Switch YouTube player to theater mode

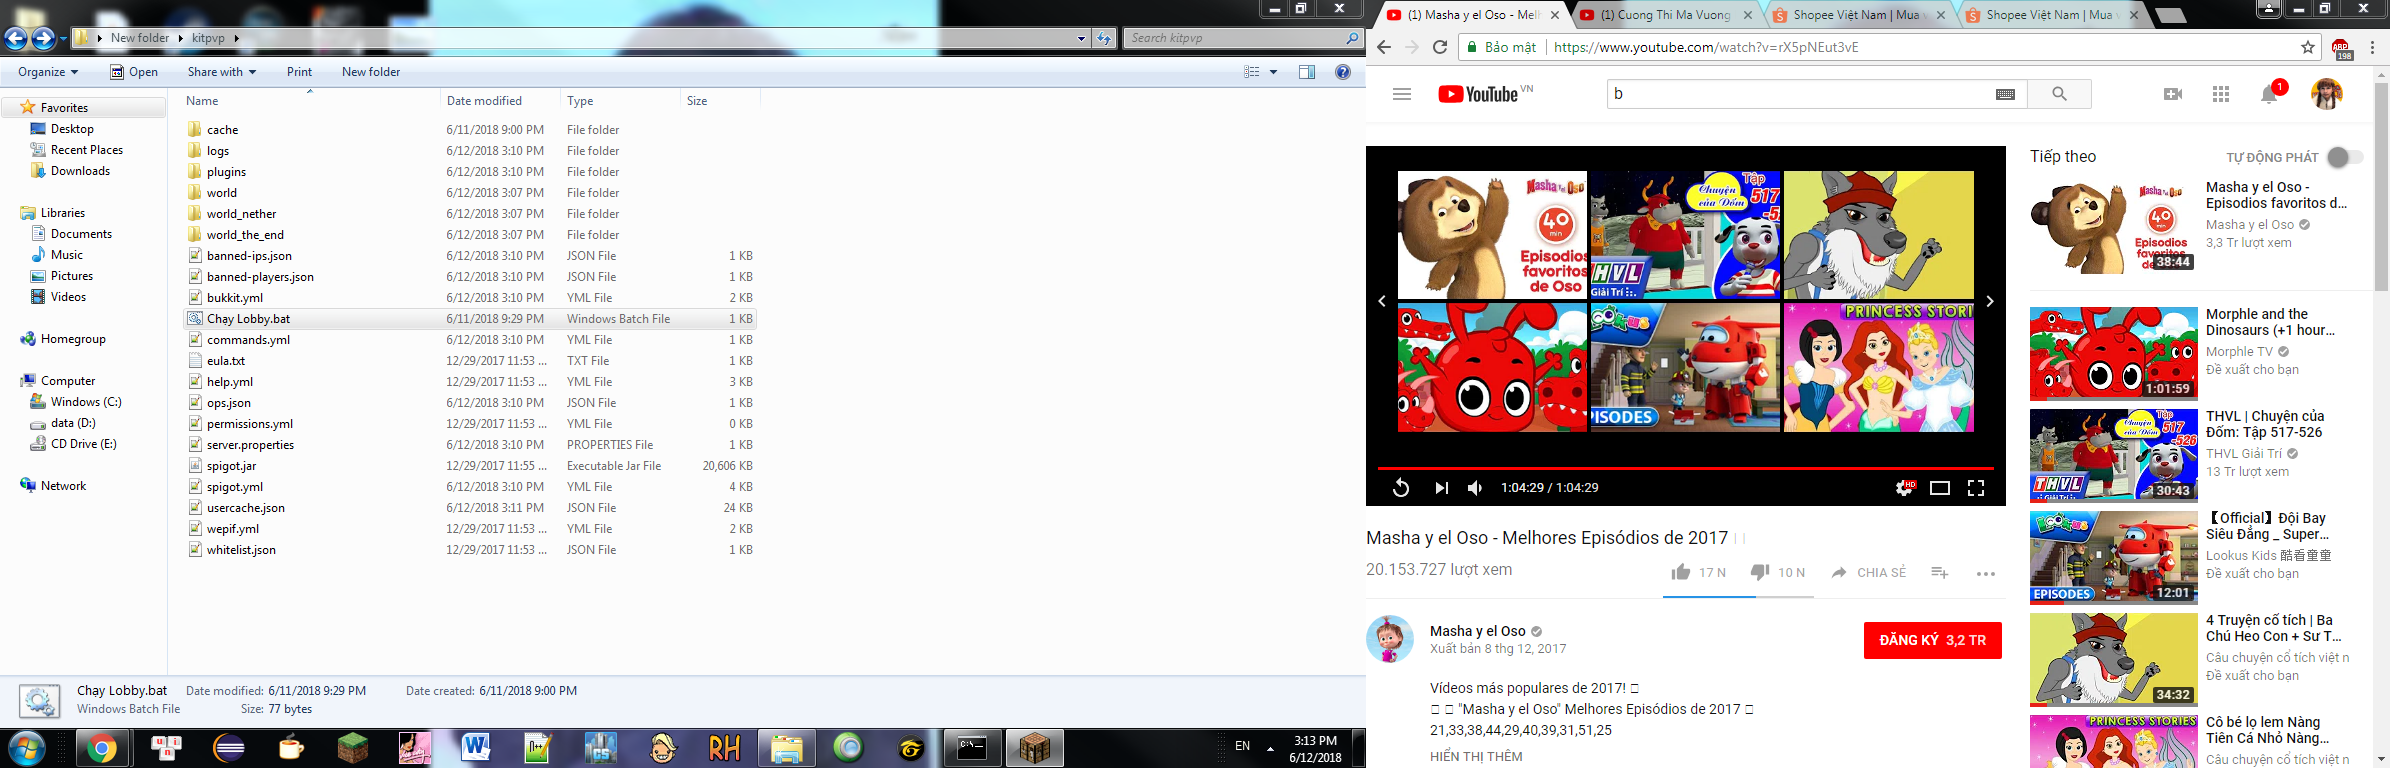(x=1940, y=488)
